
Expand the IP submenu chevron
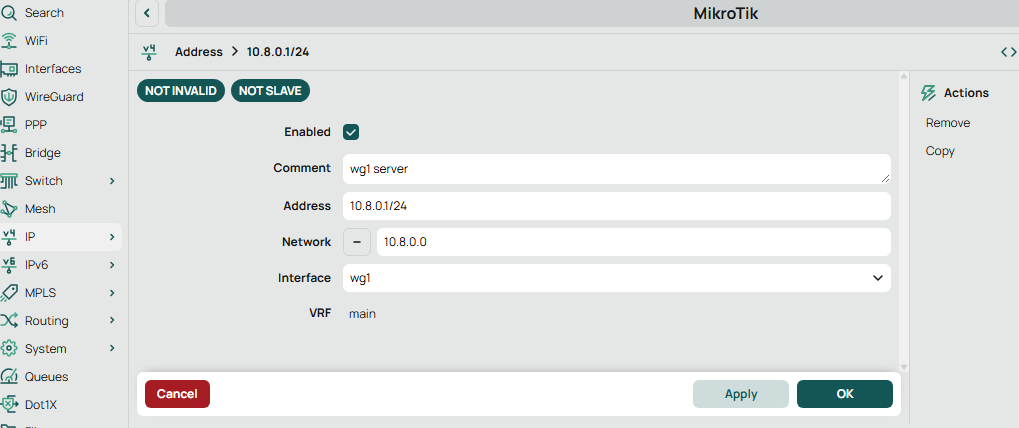(112, 237)
